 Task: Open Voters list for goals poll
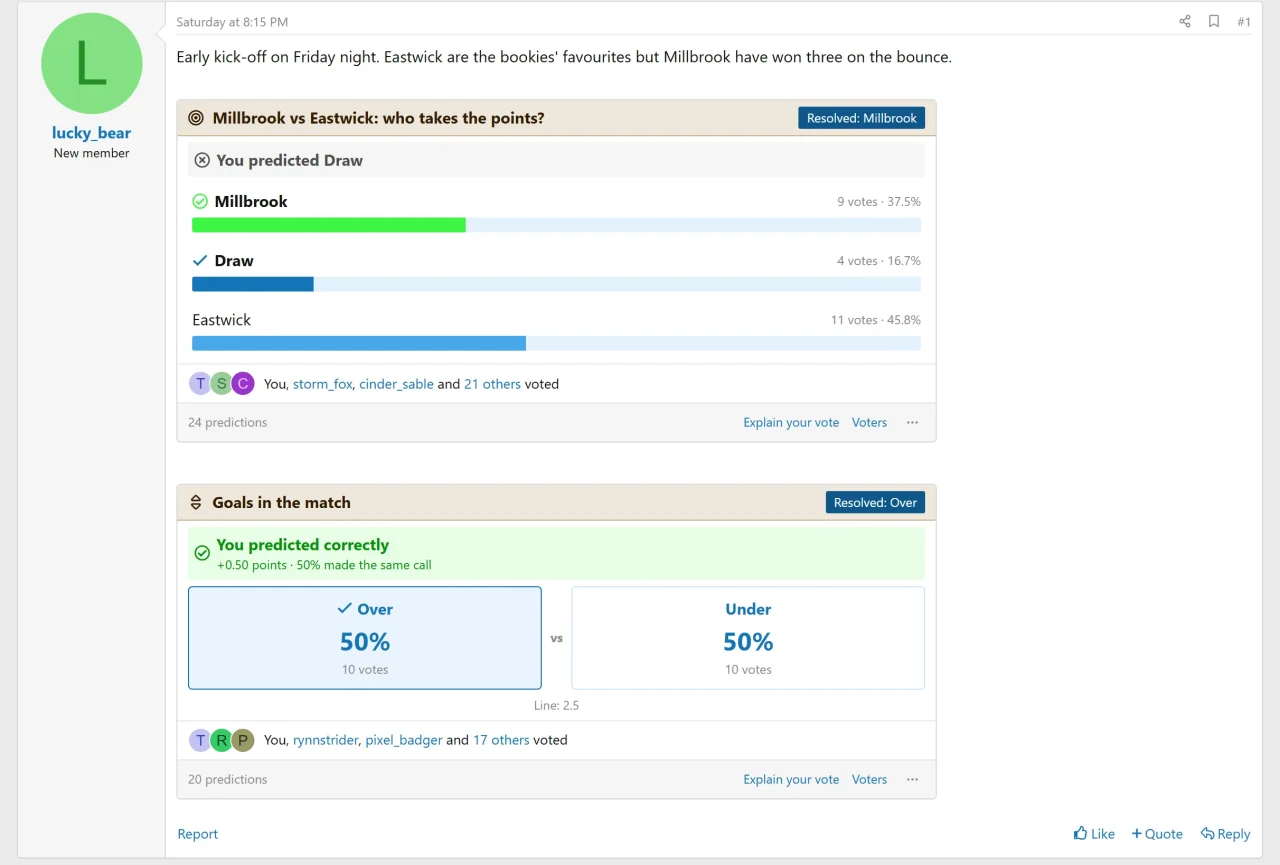(869, 780)
